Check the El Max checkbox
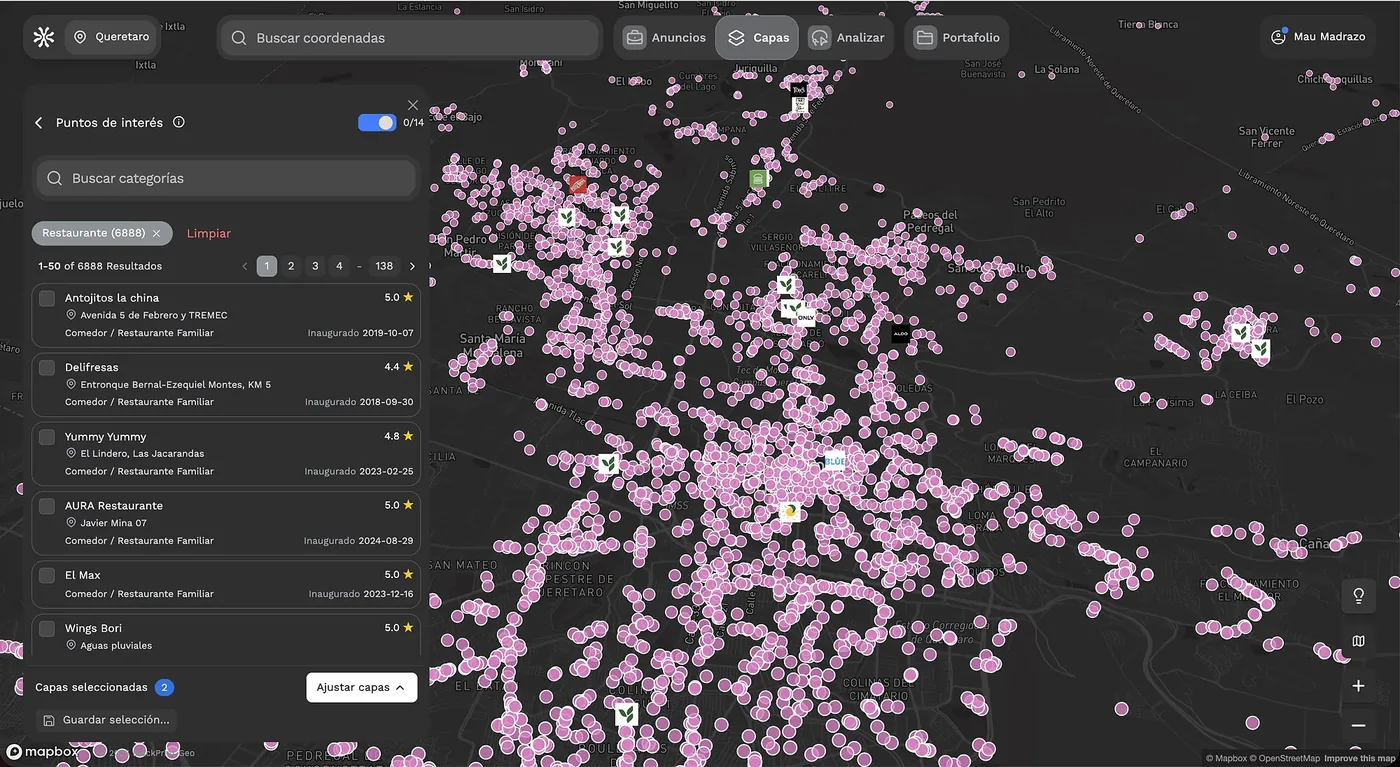 tap(47, 575)
